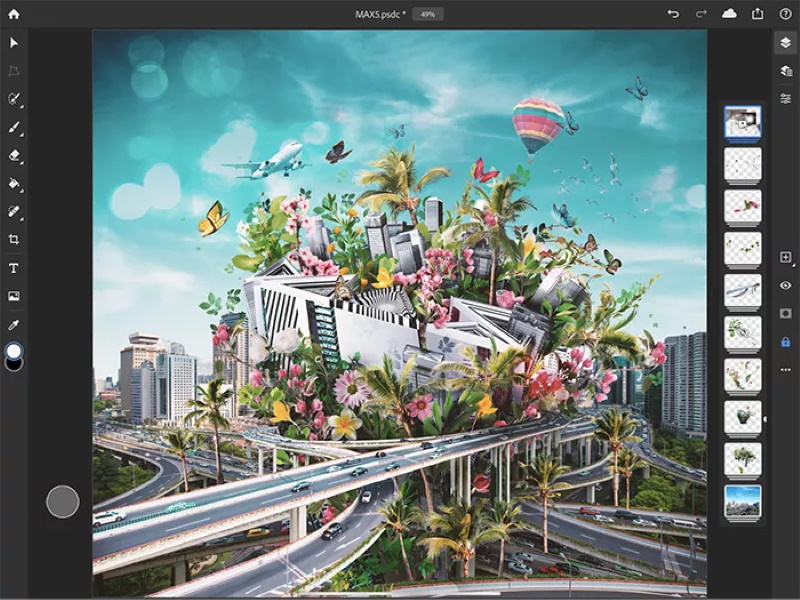Click the 49% zoom level
Viewport: 800px width, 600px height.
click(428, 14)
